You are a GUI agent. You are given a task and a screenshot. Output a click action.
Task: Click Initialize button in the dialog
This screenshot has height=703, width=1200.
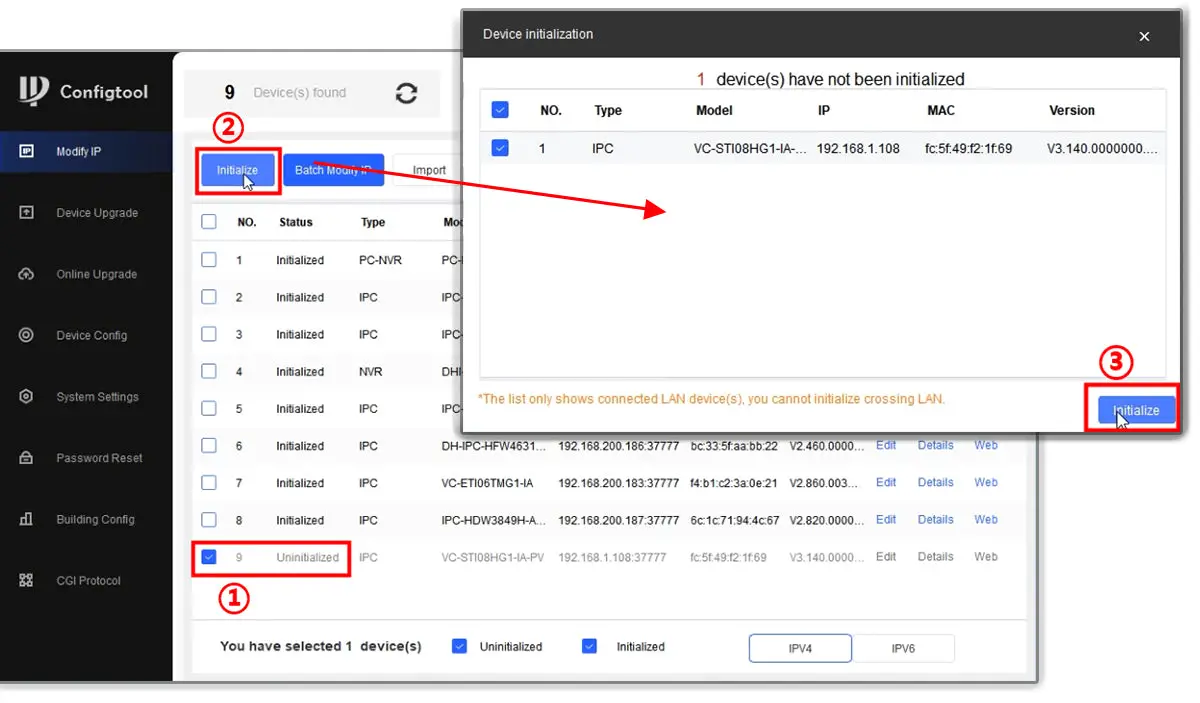(1137, 410)
